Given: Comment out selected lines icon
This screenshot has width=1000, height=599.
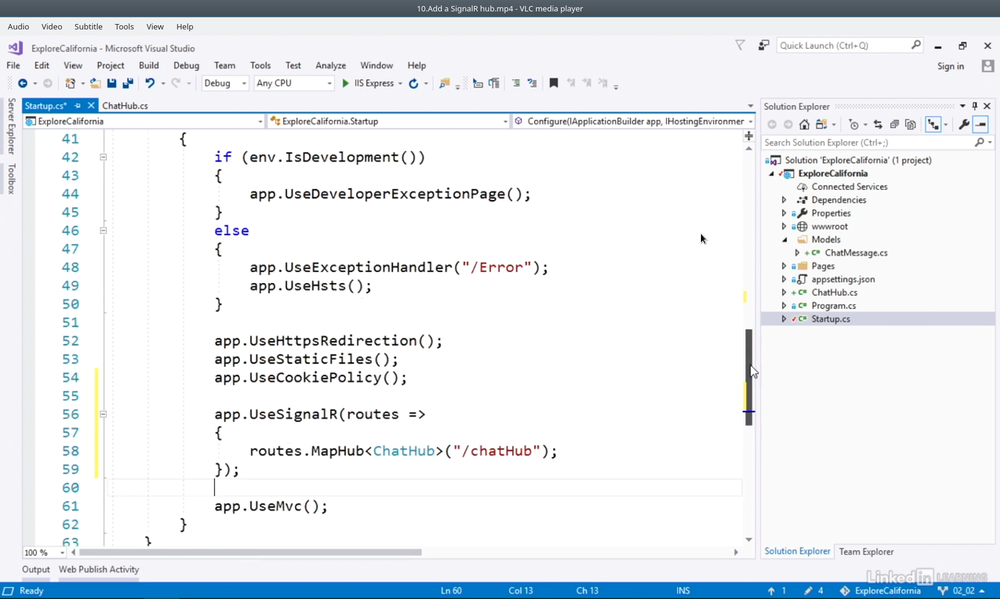Looking at the screenshot, I should point(516,84).
